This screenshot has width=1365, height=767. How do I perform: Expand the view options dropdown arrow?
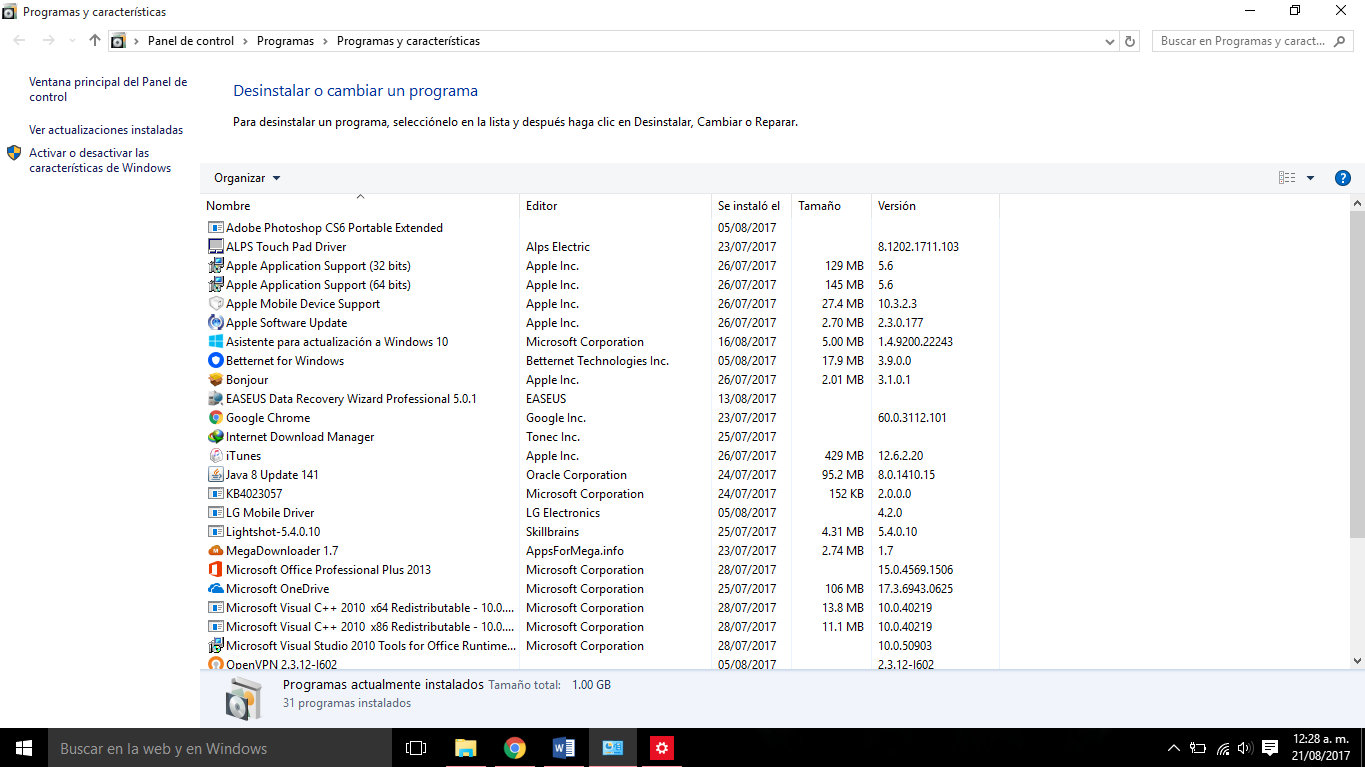click(x=1310, y=178)
